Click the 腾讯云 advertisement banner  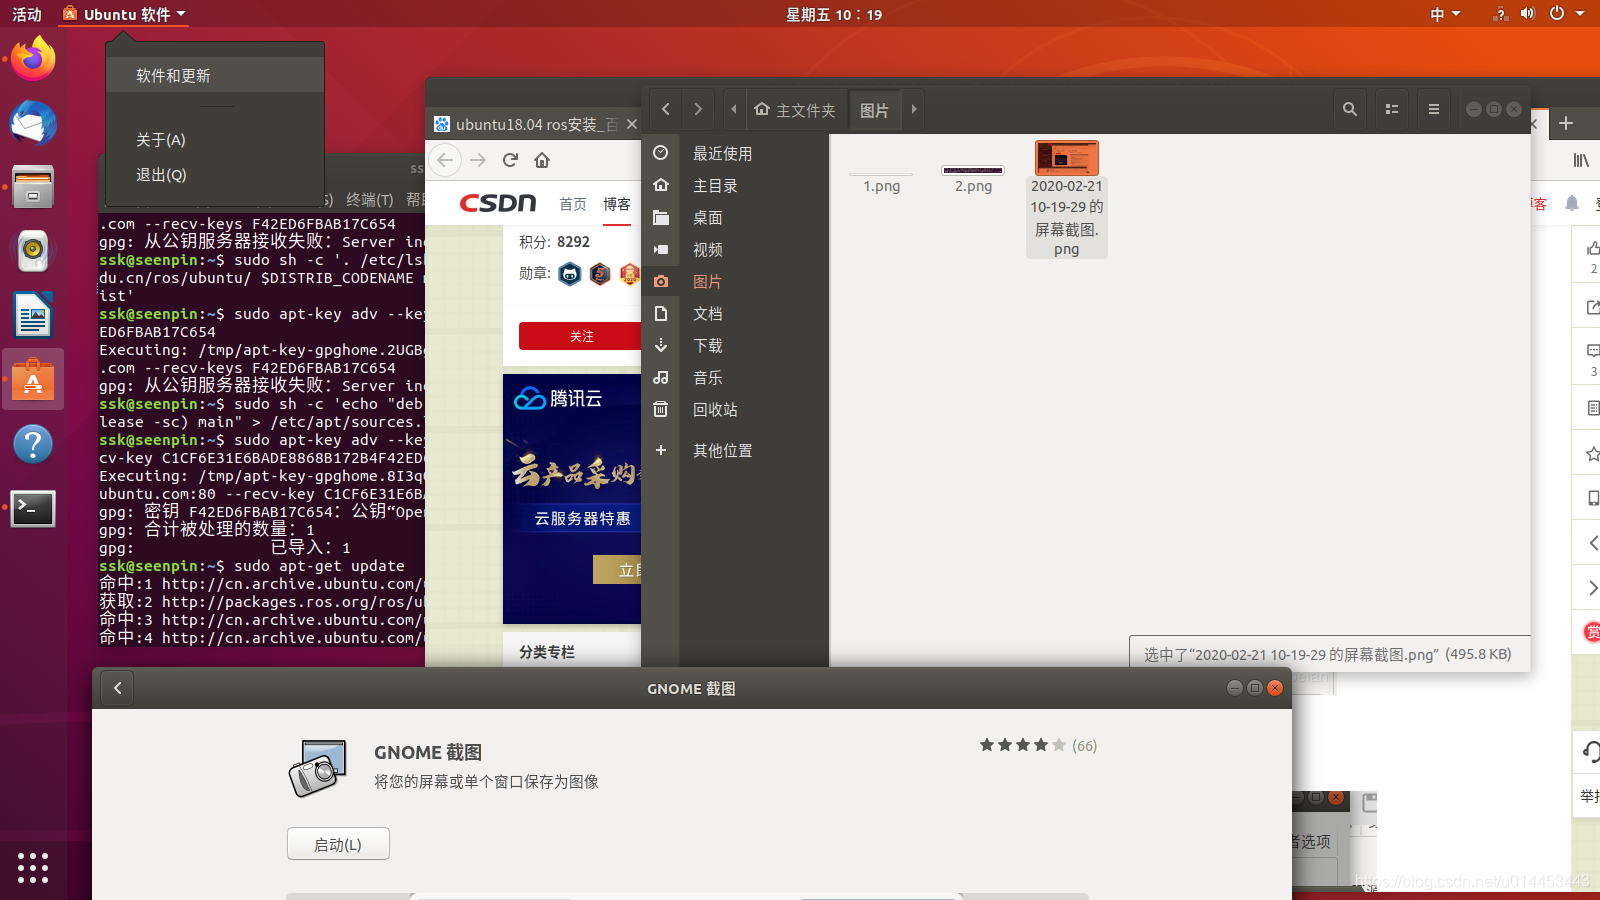(572, 498)
